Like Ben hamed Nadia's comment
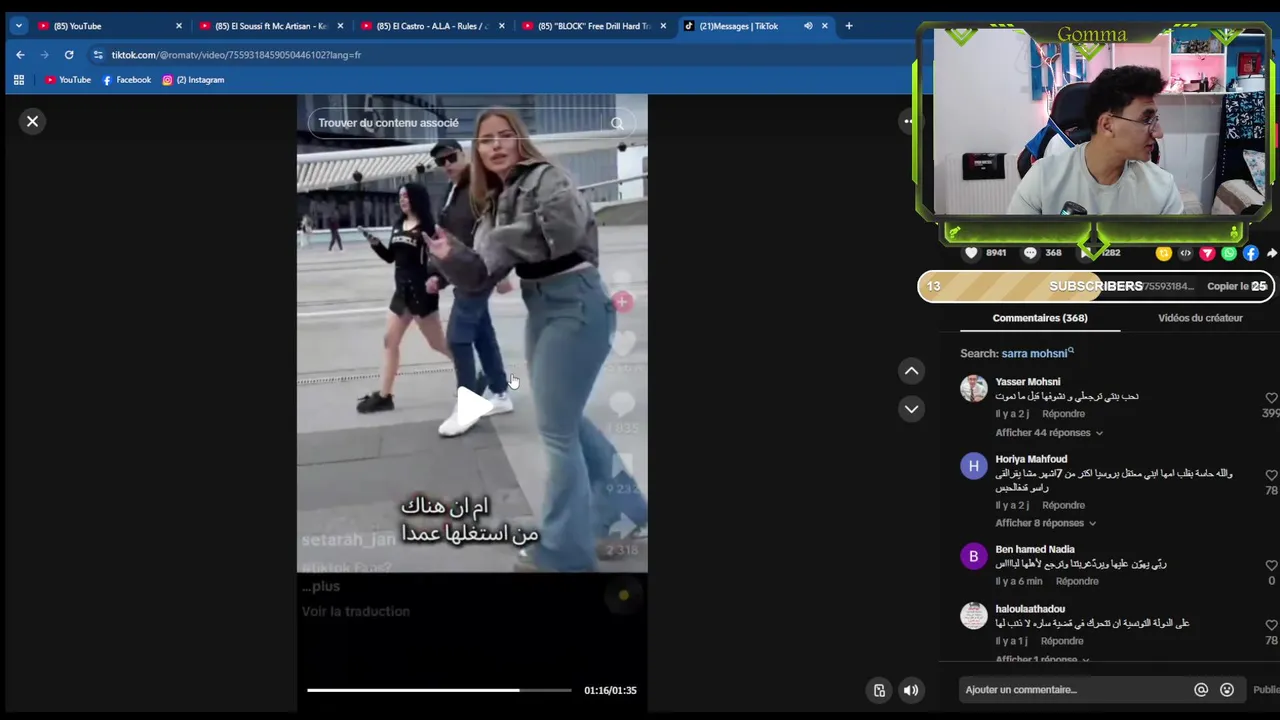This screenshot has height=720, width=1280. point(1271,565)
